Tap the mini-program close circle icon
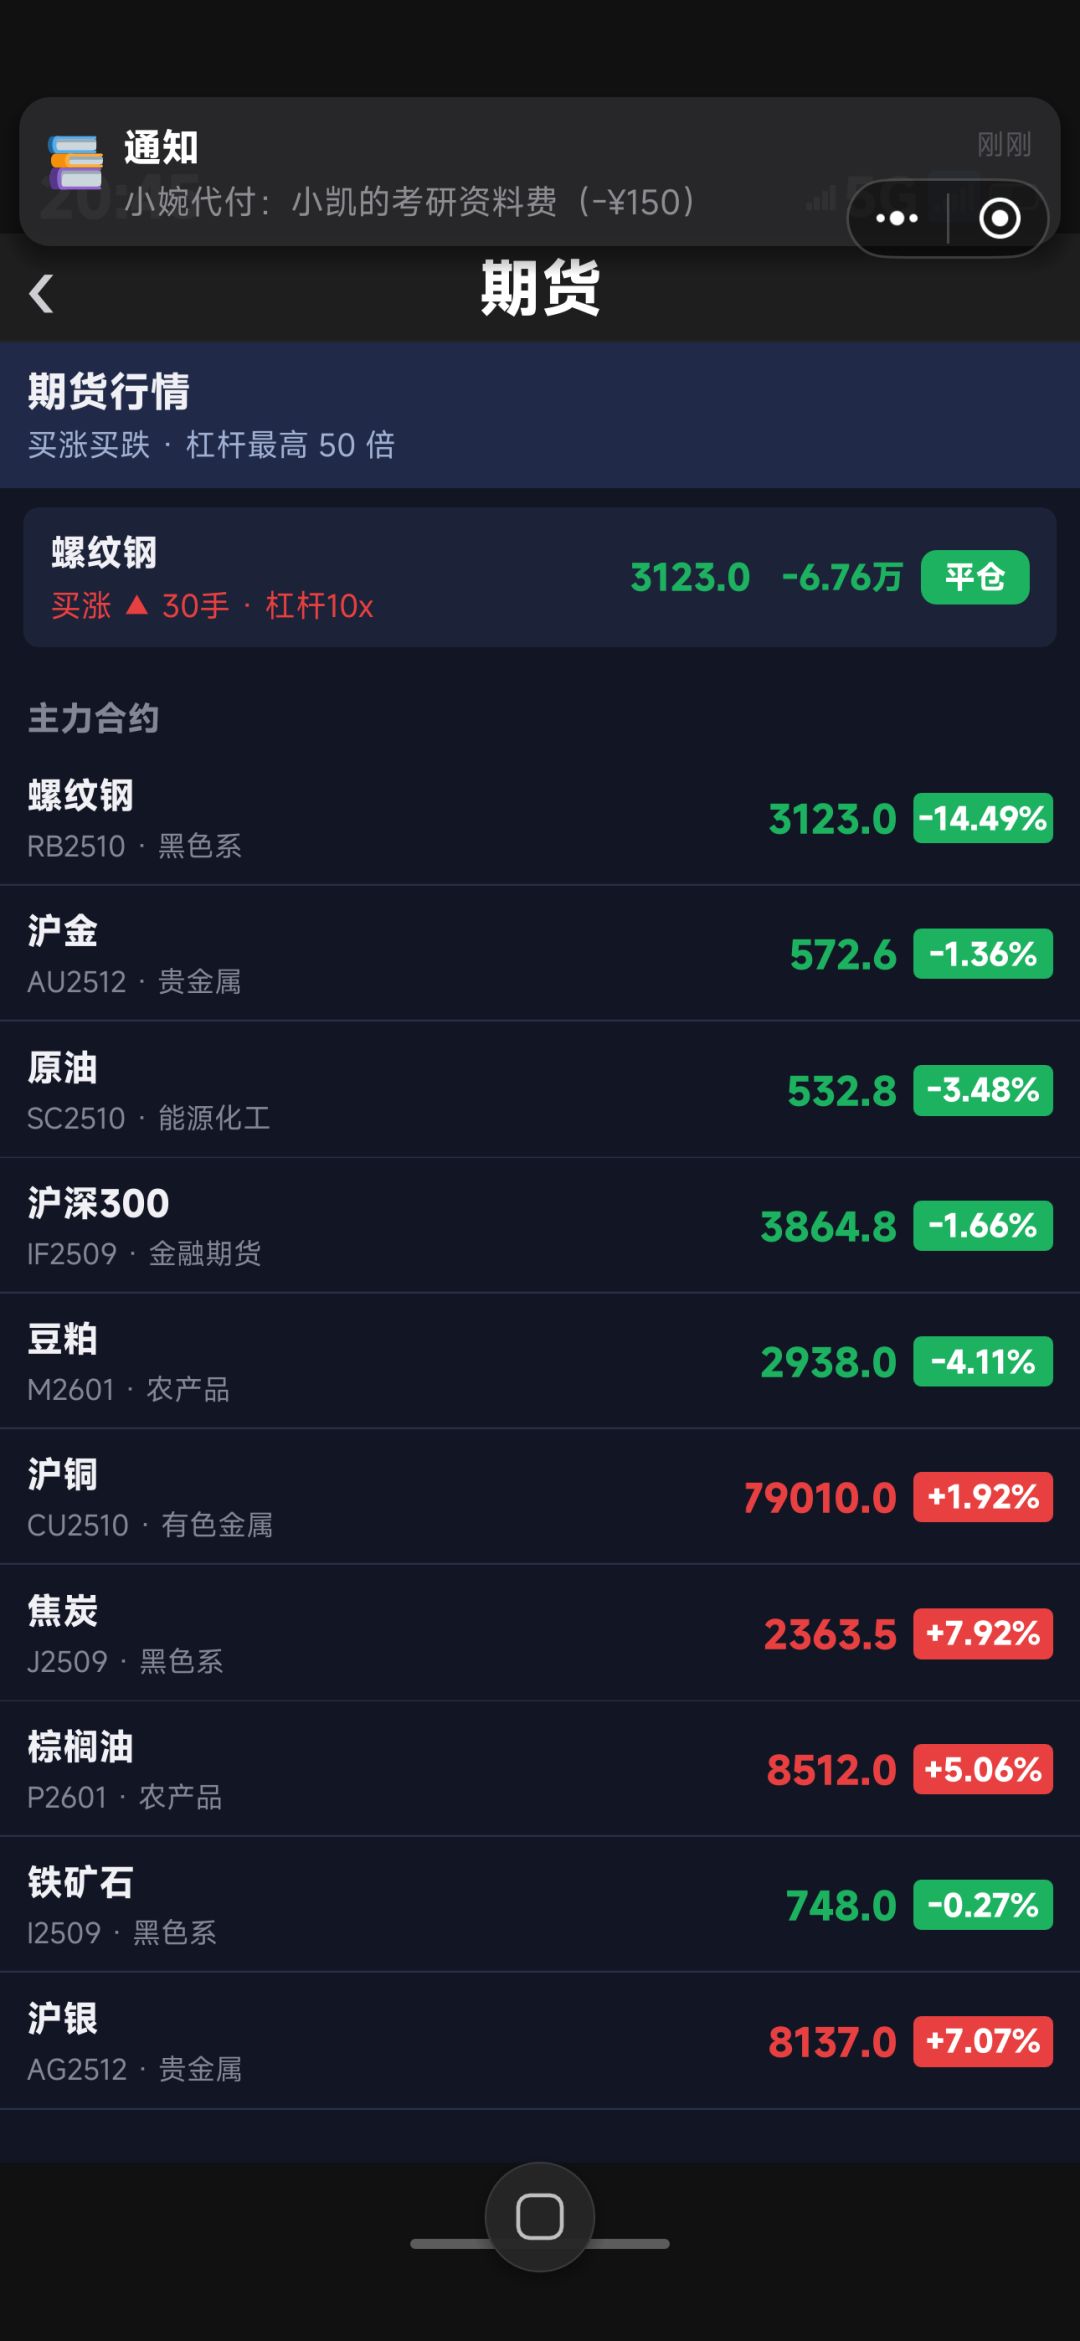1080x2341 pixels. 999,218
